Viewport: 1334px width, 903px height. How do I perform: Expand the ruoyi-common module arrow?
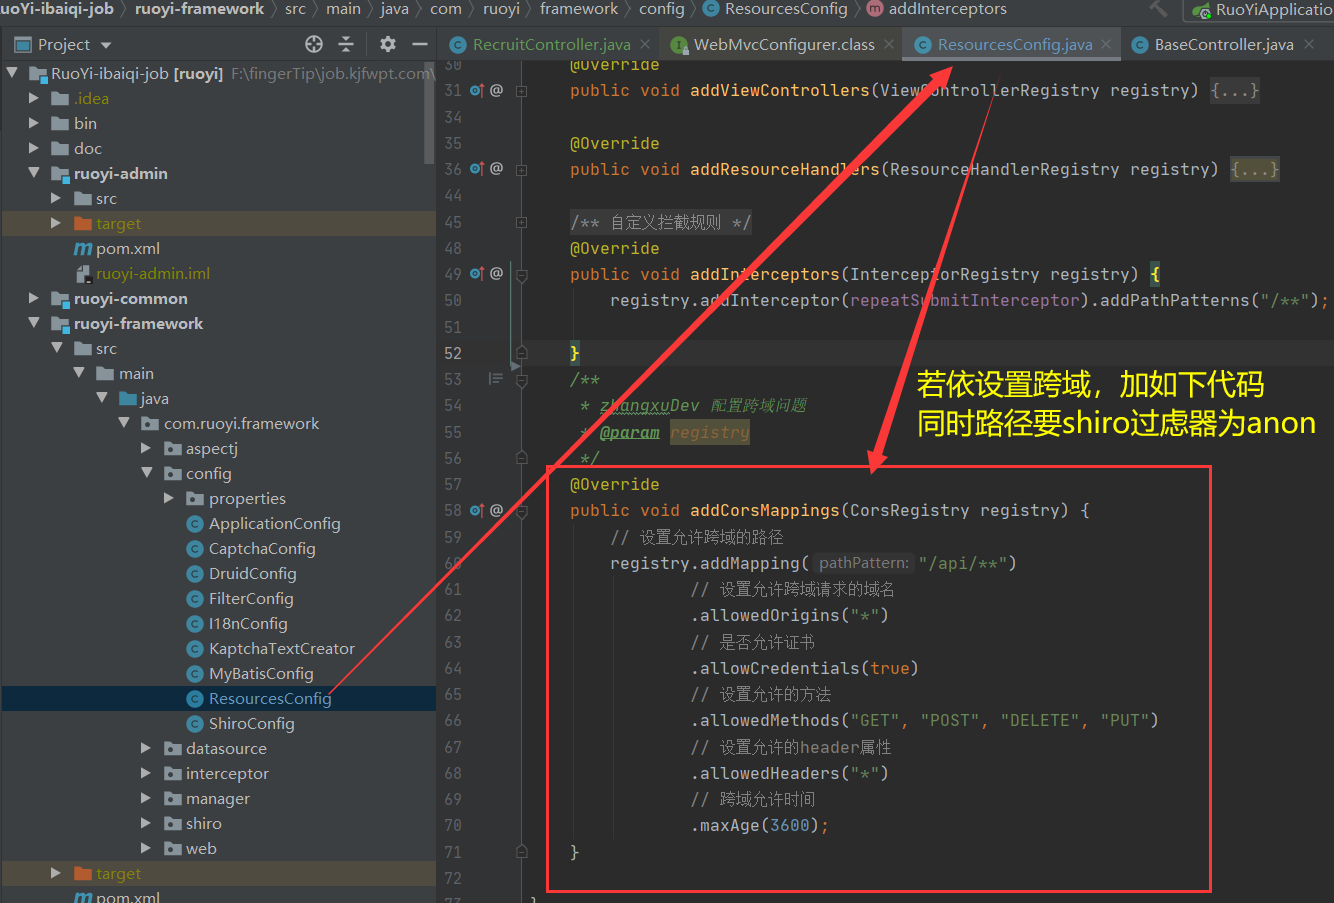pyautogui.click(x=34, y=298)
